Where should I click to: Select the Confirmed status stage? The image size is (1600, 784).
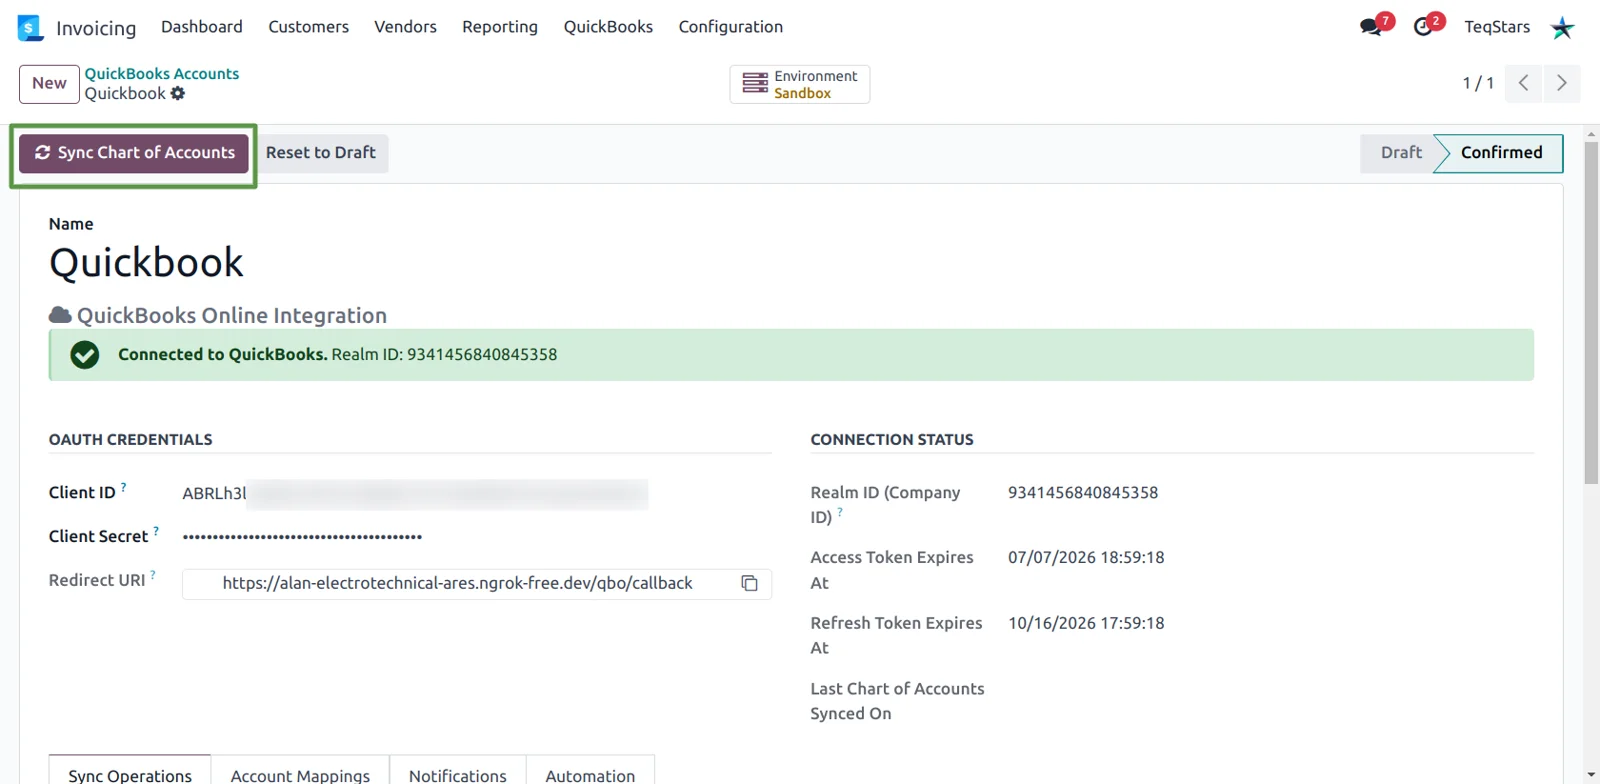click(1501, 153)
